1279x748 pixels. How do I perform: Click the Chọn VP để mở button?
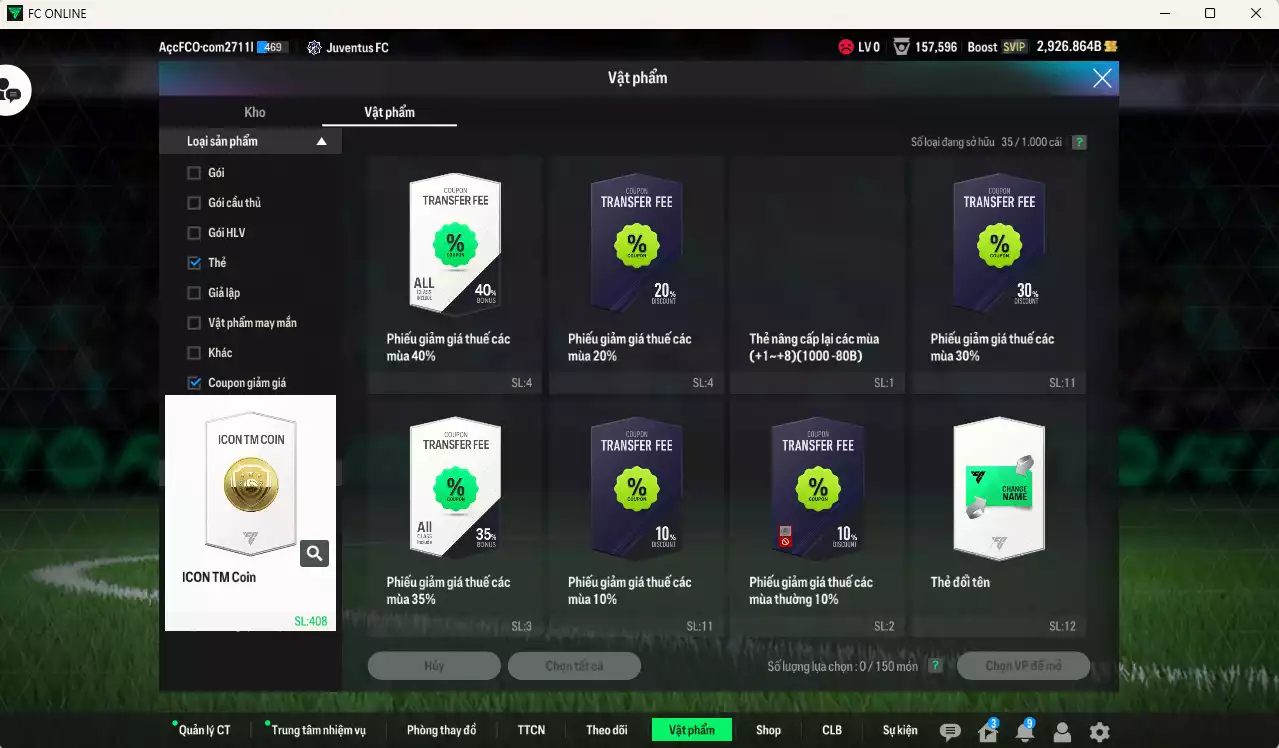click(1023, 666)
